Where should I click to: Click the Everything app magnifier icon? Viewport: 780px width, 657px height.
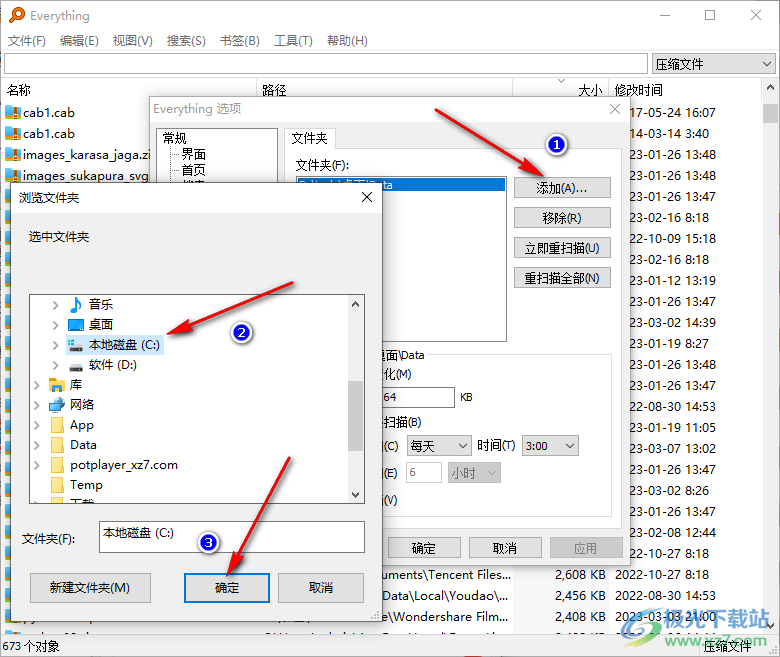(x=16, y=15)
